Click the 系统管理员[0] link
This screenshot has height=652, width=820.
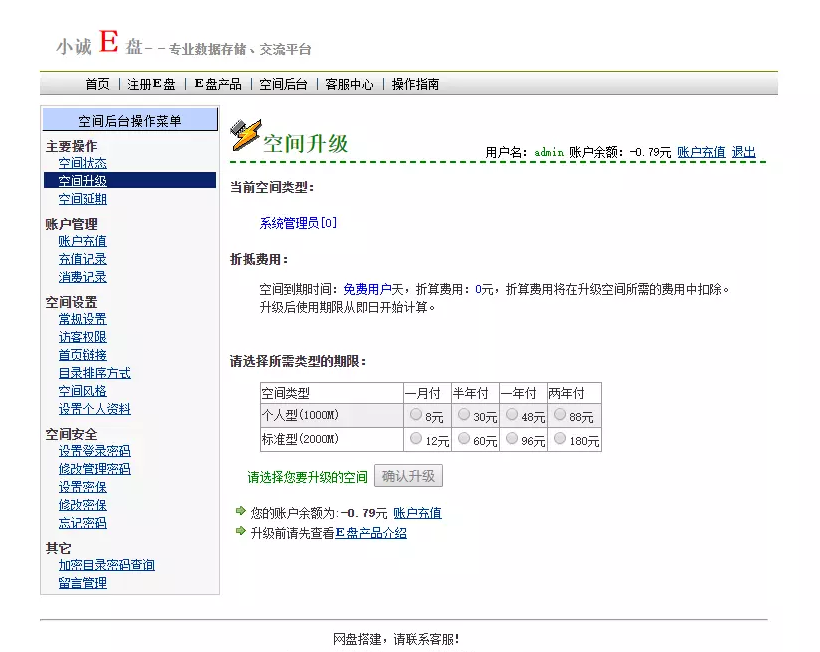click(x=297, y=223)
